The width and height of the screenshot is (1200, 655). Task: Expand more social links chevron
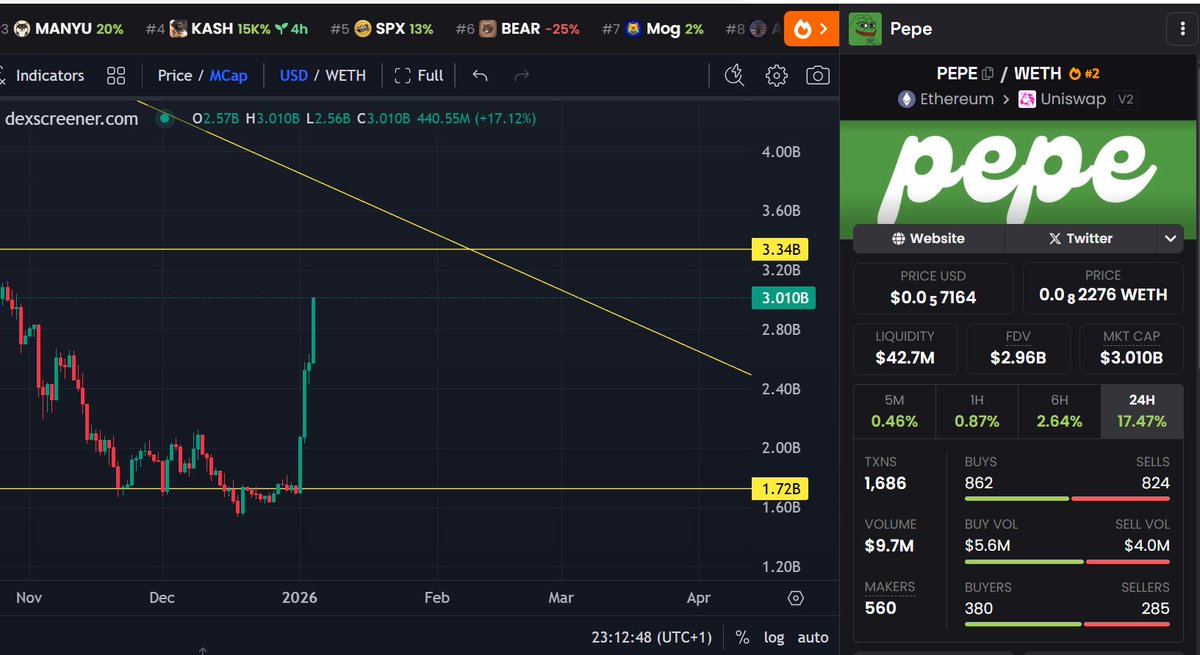[1170, 238]
